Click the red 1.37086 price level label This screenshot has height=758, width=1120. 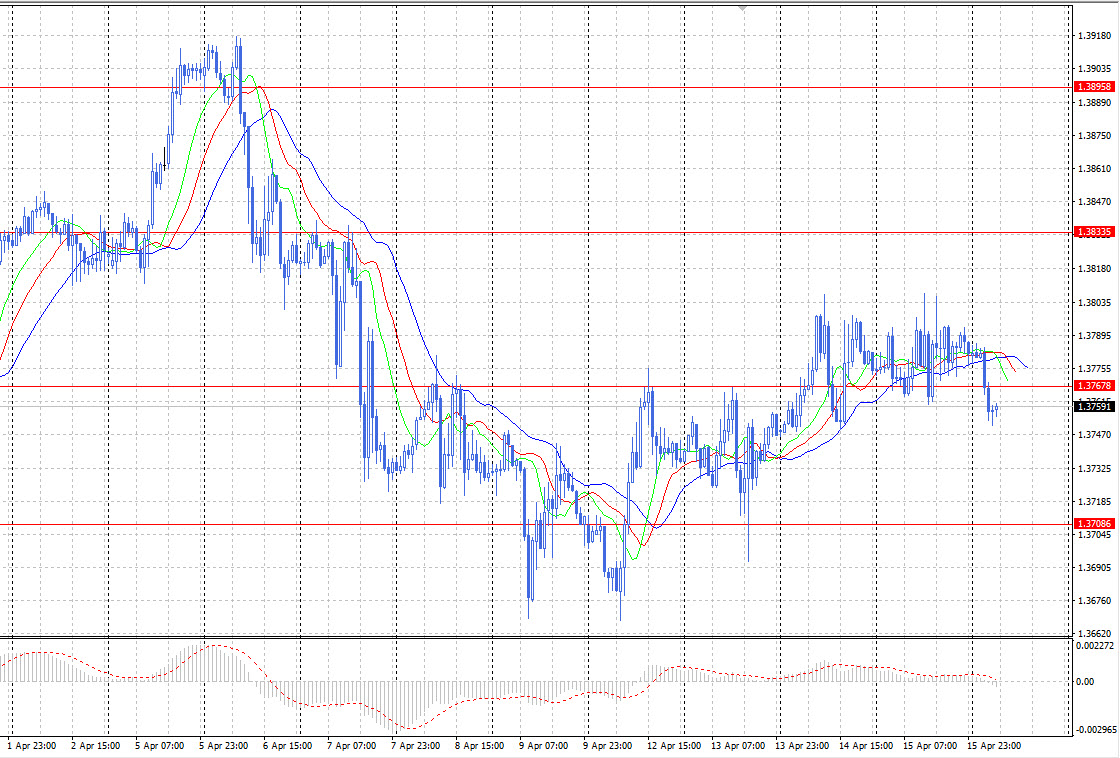coord(1094,524)
